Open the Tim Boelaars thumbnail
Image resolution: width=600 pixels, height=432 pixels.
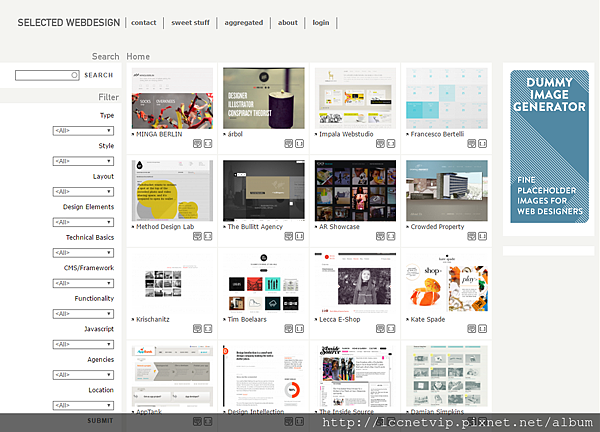pyautogui.click(x=264, y=283)
